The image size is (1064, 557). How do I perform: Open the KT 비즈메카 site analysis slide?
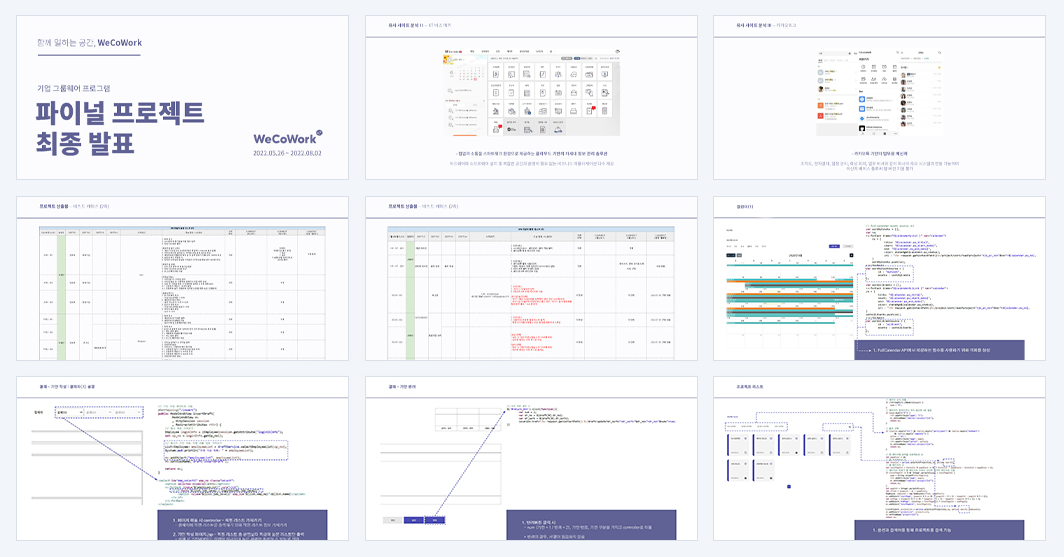coord(531,98)
